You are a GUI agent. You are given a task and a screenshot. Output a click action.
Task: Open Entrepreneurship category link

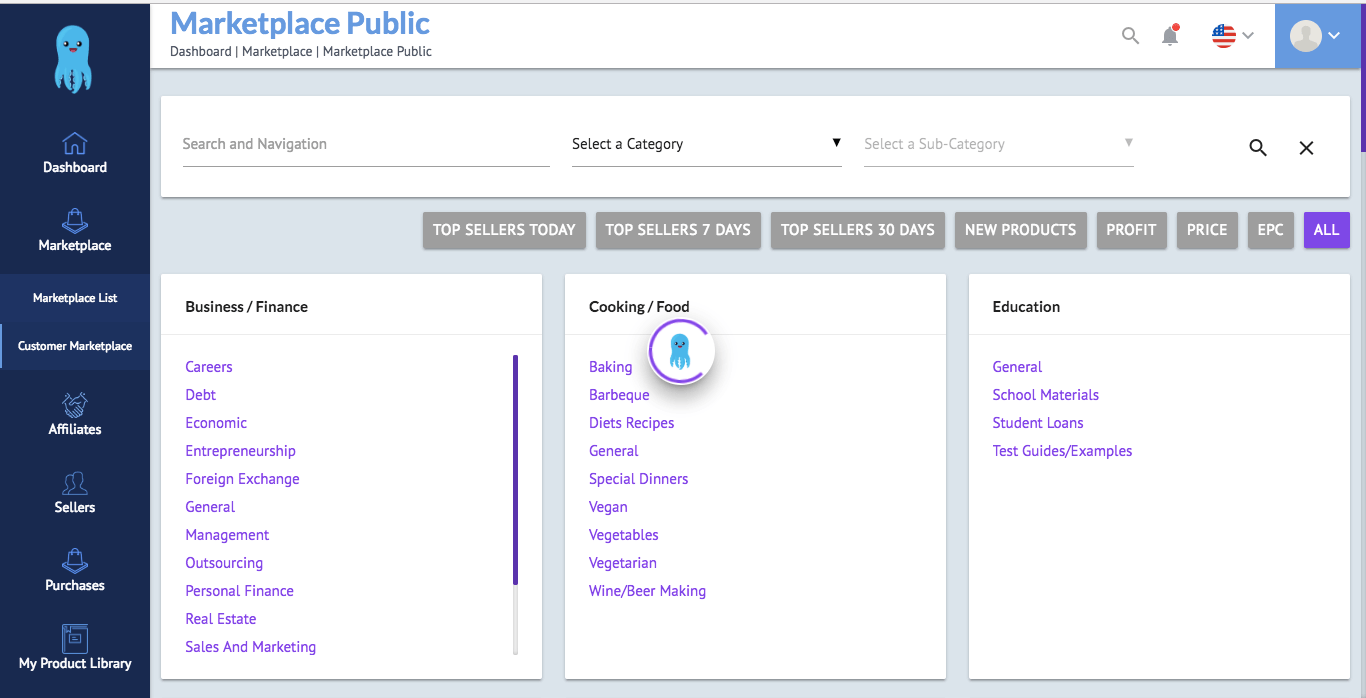pos(241,451)
